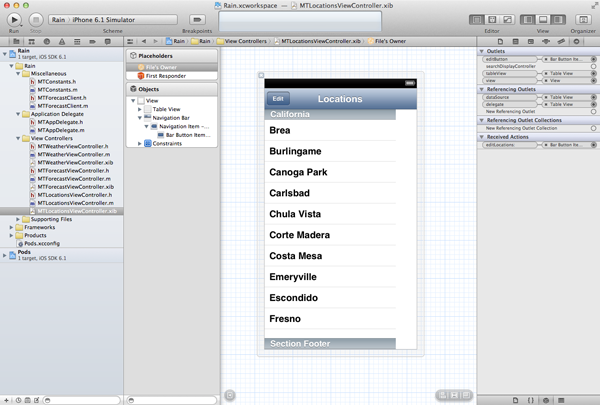Viewport: 600px width, 405px height.
Task: Show the Issue navigator
Action: point(62,41)
